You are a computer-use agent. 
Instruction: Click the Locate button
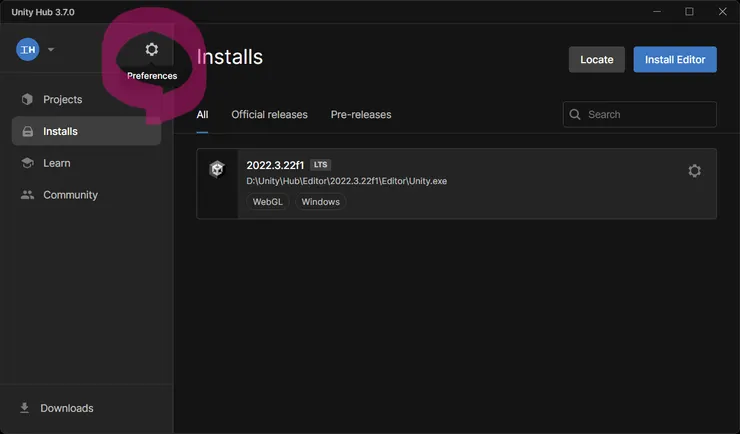(x=597, y=59)
